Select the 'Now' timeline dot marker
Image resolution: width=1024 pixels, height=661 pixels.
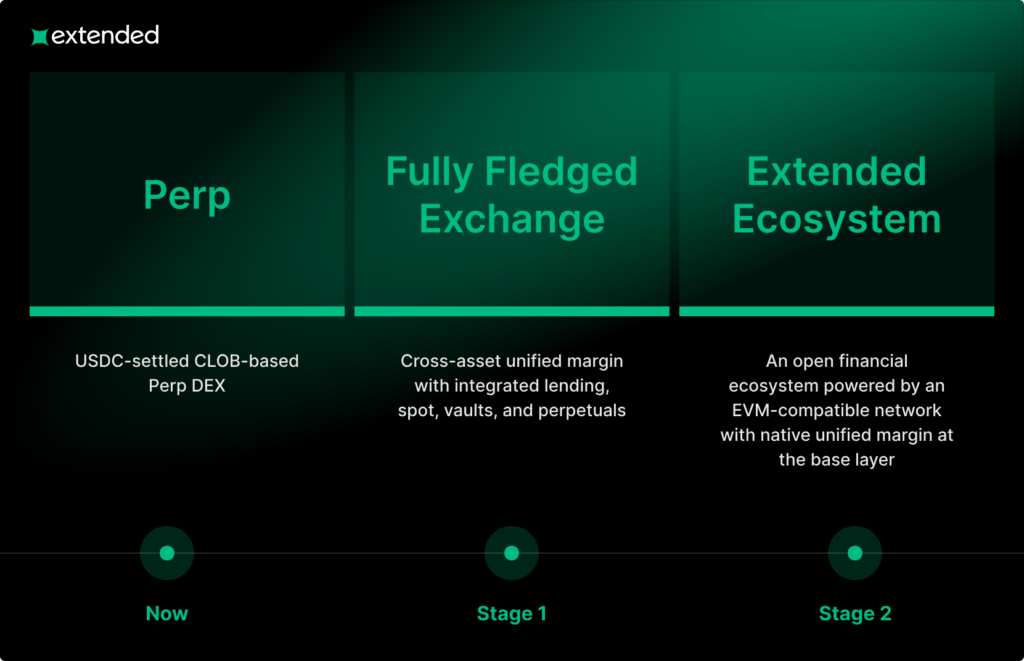click(167, 553)
